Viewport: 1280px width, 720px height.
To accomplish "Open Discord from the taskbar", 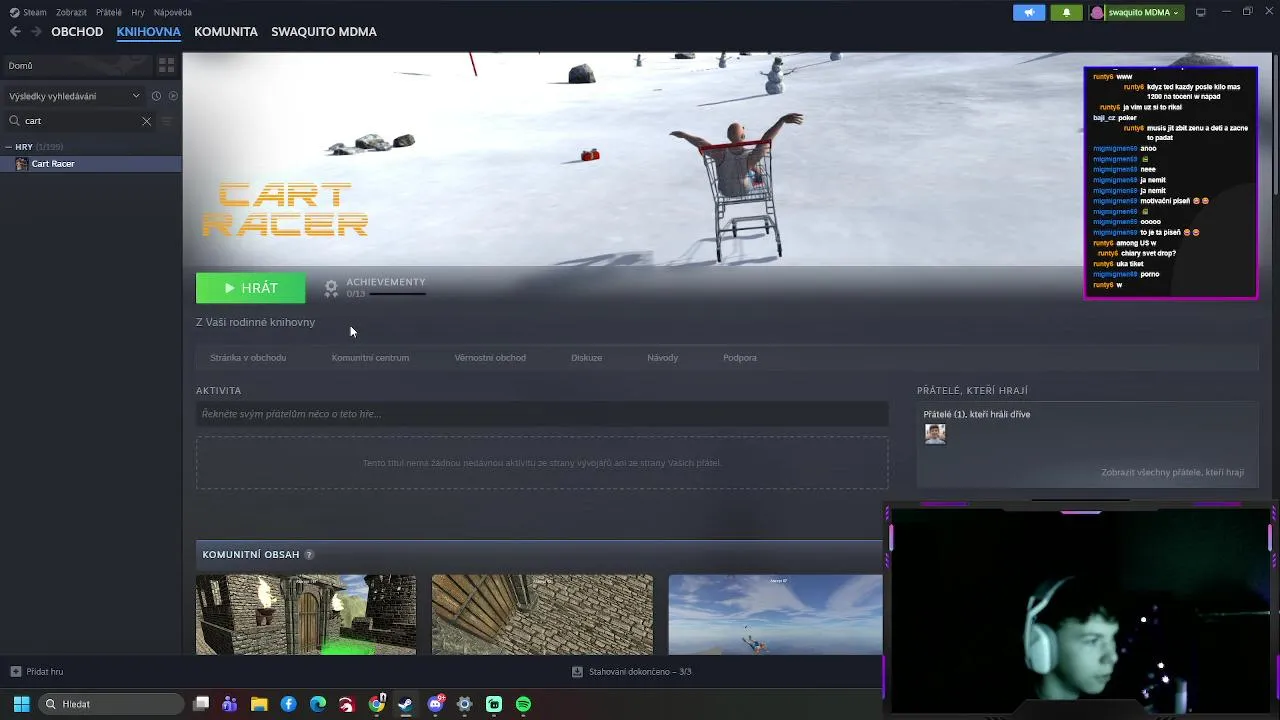I will tap(435, 704).
